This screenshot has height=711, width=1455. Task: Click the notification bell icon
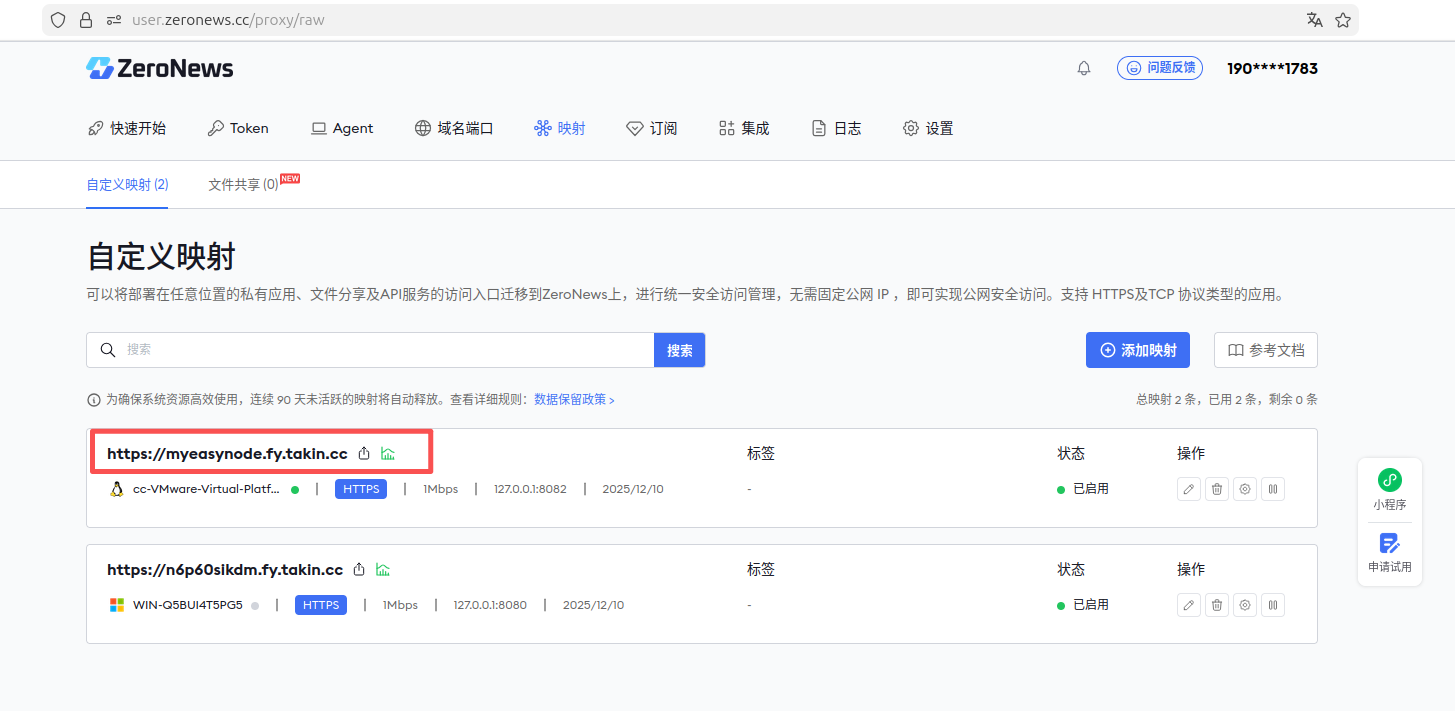(1084, 69)
